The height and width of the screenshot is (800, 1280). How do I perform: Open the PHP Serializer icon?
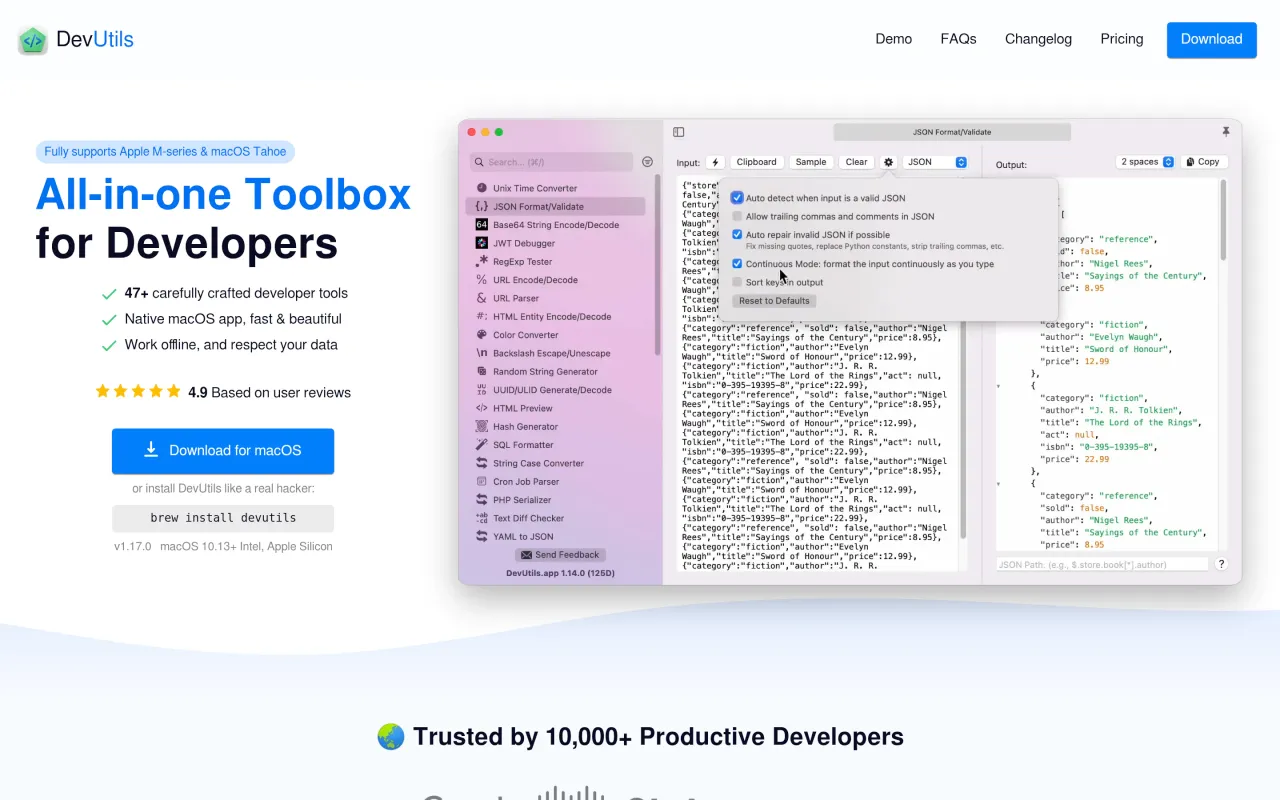[x=482, y=500]
